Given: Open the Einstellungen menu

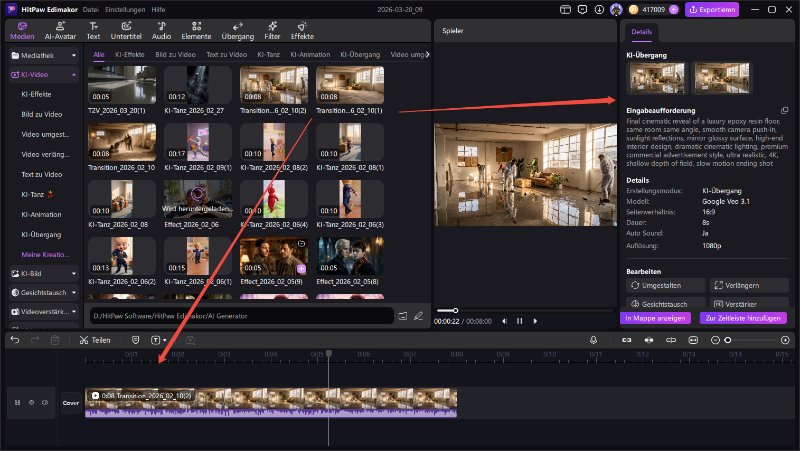Looking at the screenshot, I should click(124, 9).
